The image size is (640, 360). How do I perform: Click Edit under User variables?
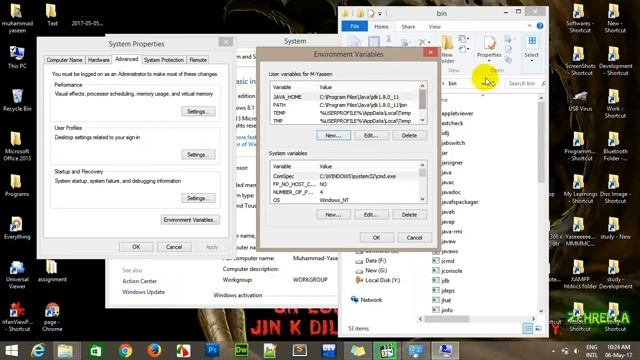(x=371, y=136)
